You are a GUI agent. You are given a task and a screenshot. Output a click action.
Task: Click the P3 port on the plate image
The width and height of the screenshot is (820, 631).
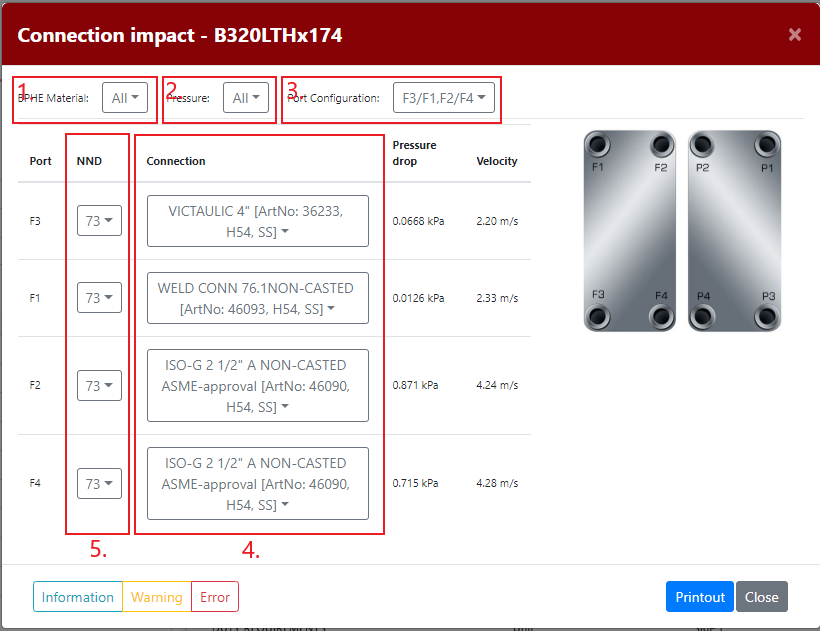point(767,316)
